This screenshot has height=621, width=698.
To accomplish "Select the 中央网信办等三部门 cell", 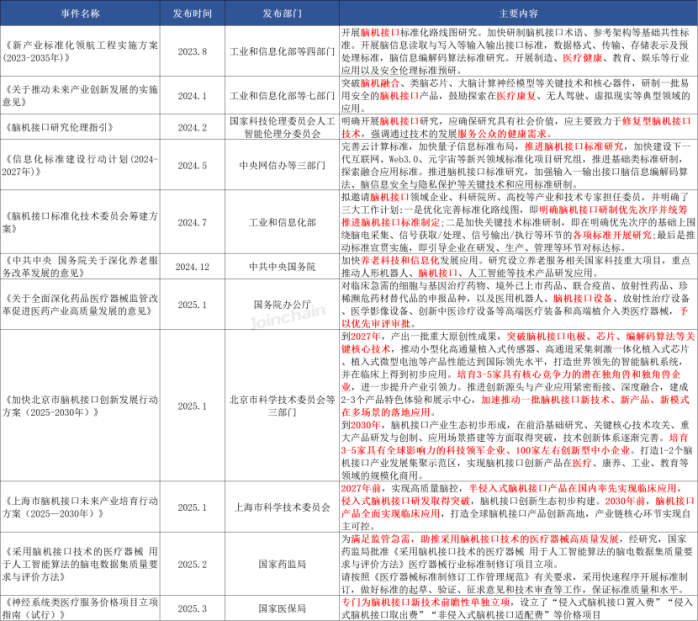I will tap(282, 165).
